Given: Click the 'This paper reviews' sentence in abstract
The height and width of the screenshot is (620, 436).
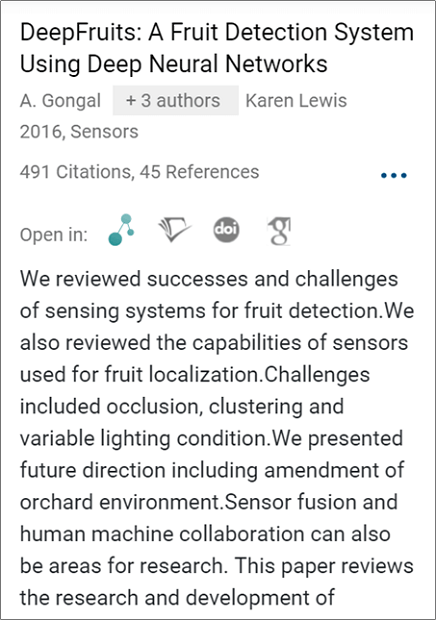Looking at the screenshot, I should [x=324, y=566].
